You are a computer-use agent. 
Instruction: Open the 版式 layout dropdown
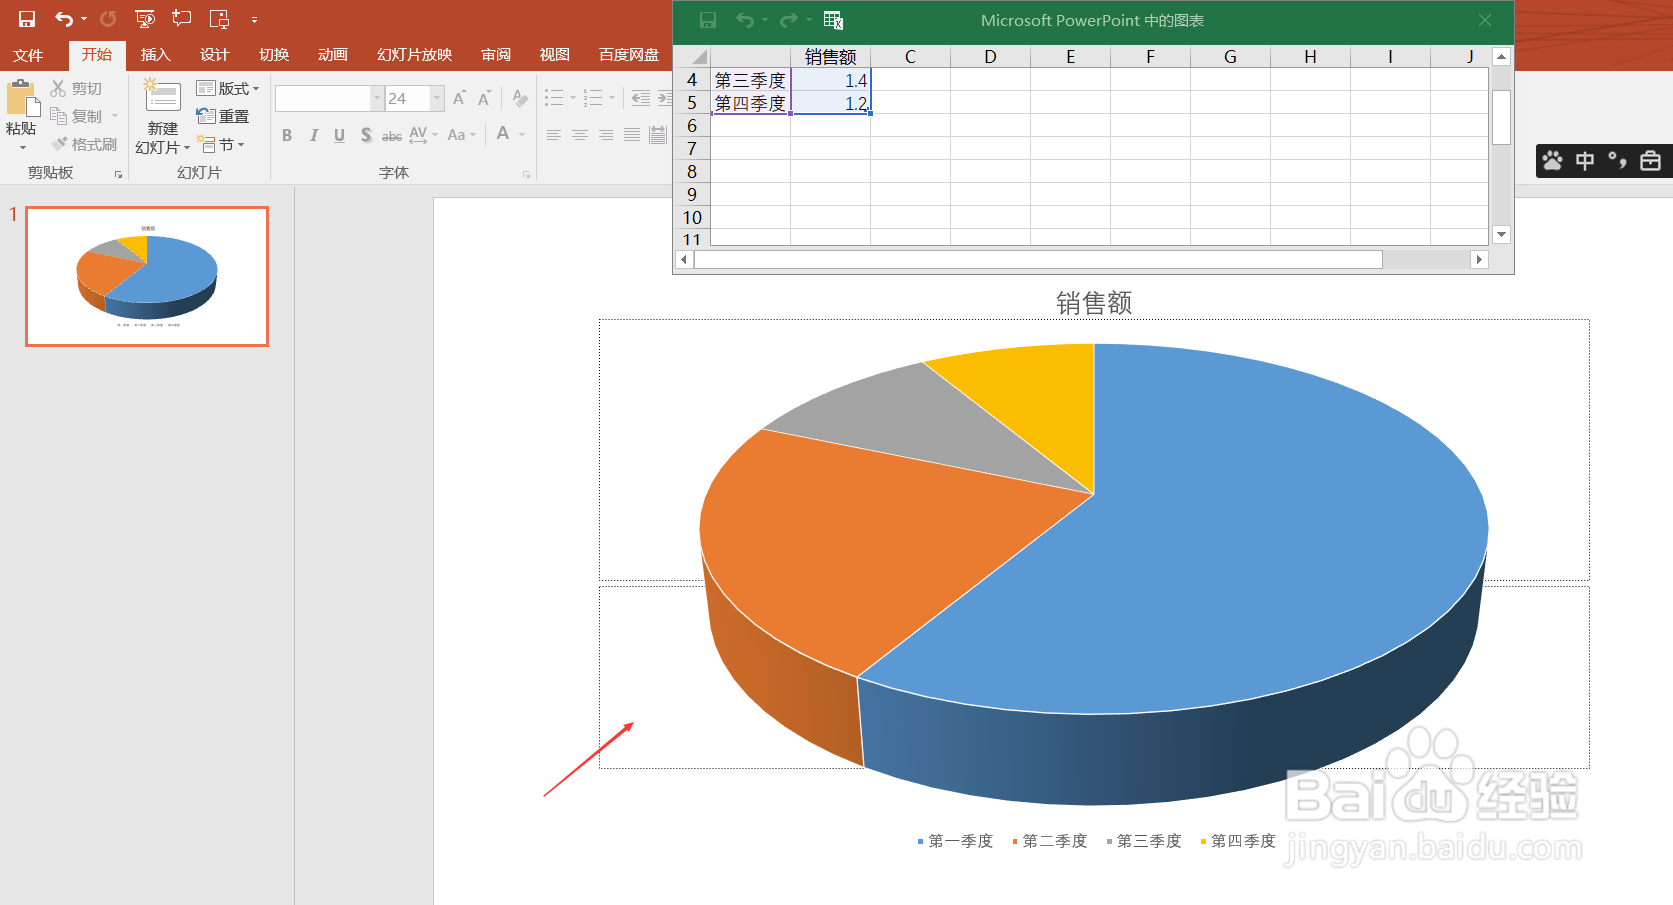(228, 88)
